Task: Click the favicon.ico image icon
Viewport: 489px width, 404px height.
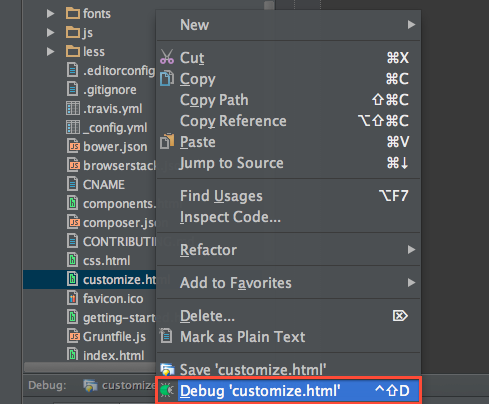Action: tap(72, 298)
